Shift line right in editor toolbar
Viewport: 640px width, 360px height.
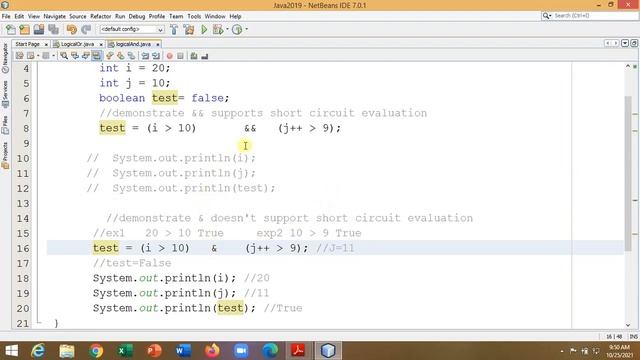[156, 56]
